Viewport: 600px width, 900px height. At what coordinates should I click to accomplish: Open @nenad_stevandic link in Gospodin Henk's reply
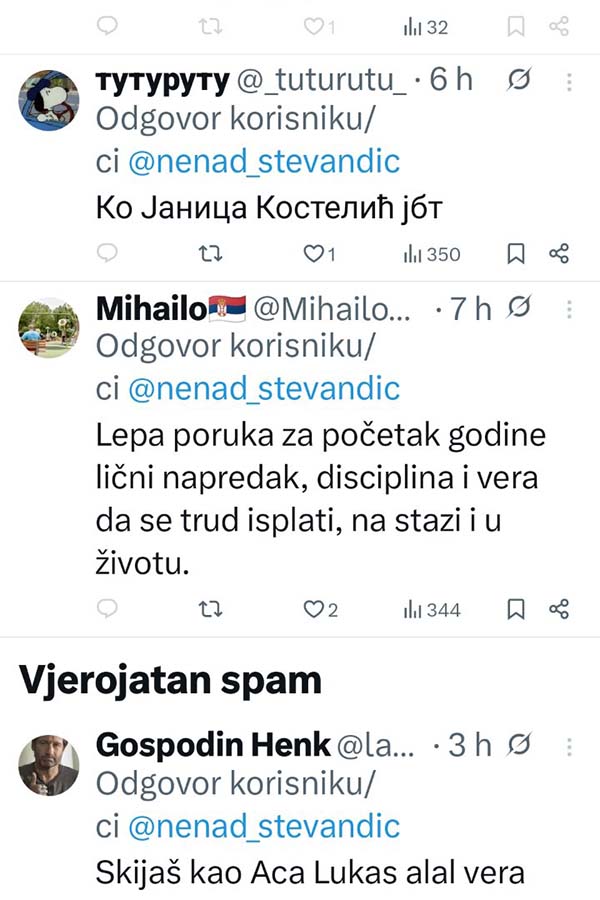[x=263, y=827]
